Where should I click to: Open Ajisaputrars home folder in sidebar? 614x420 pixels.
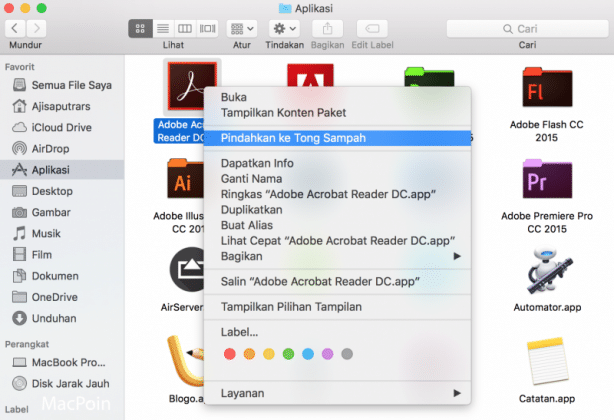pyautogui.click(x=62, y=106)
